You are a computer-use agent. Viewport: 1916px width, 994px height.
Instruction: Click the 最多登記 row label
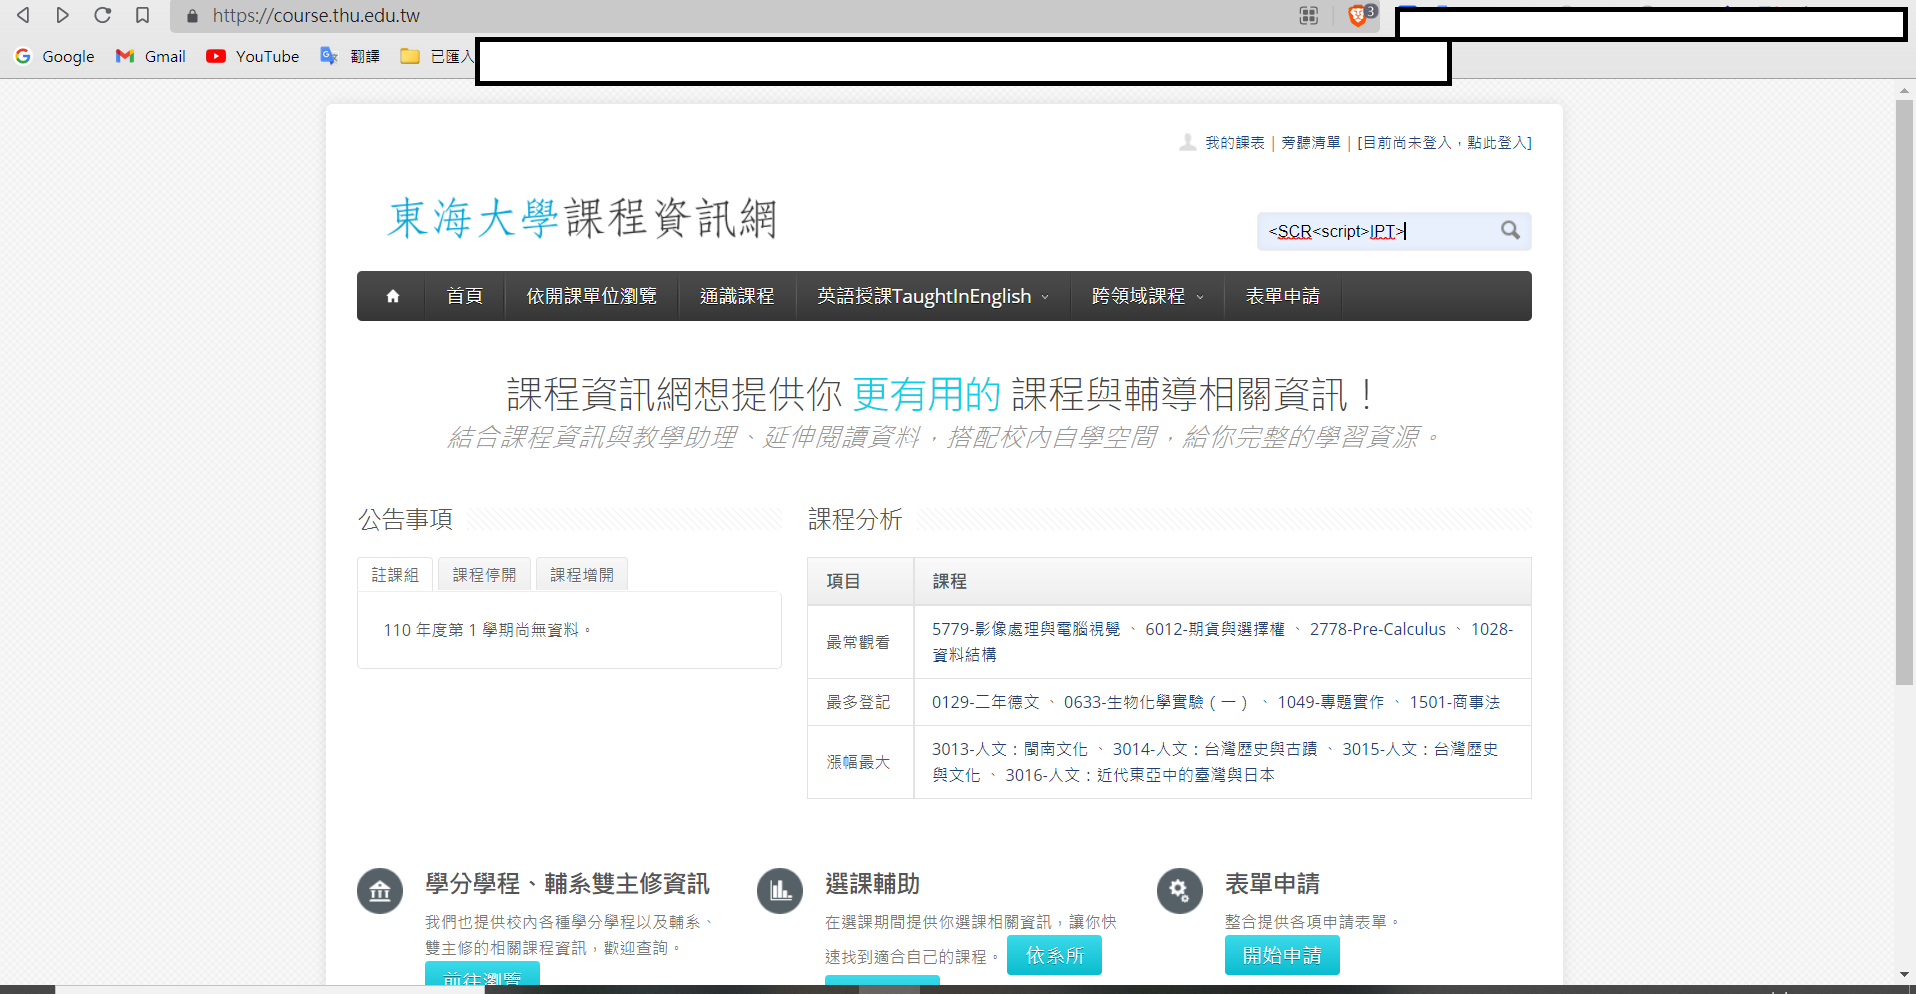tap(858, 702)
